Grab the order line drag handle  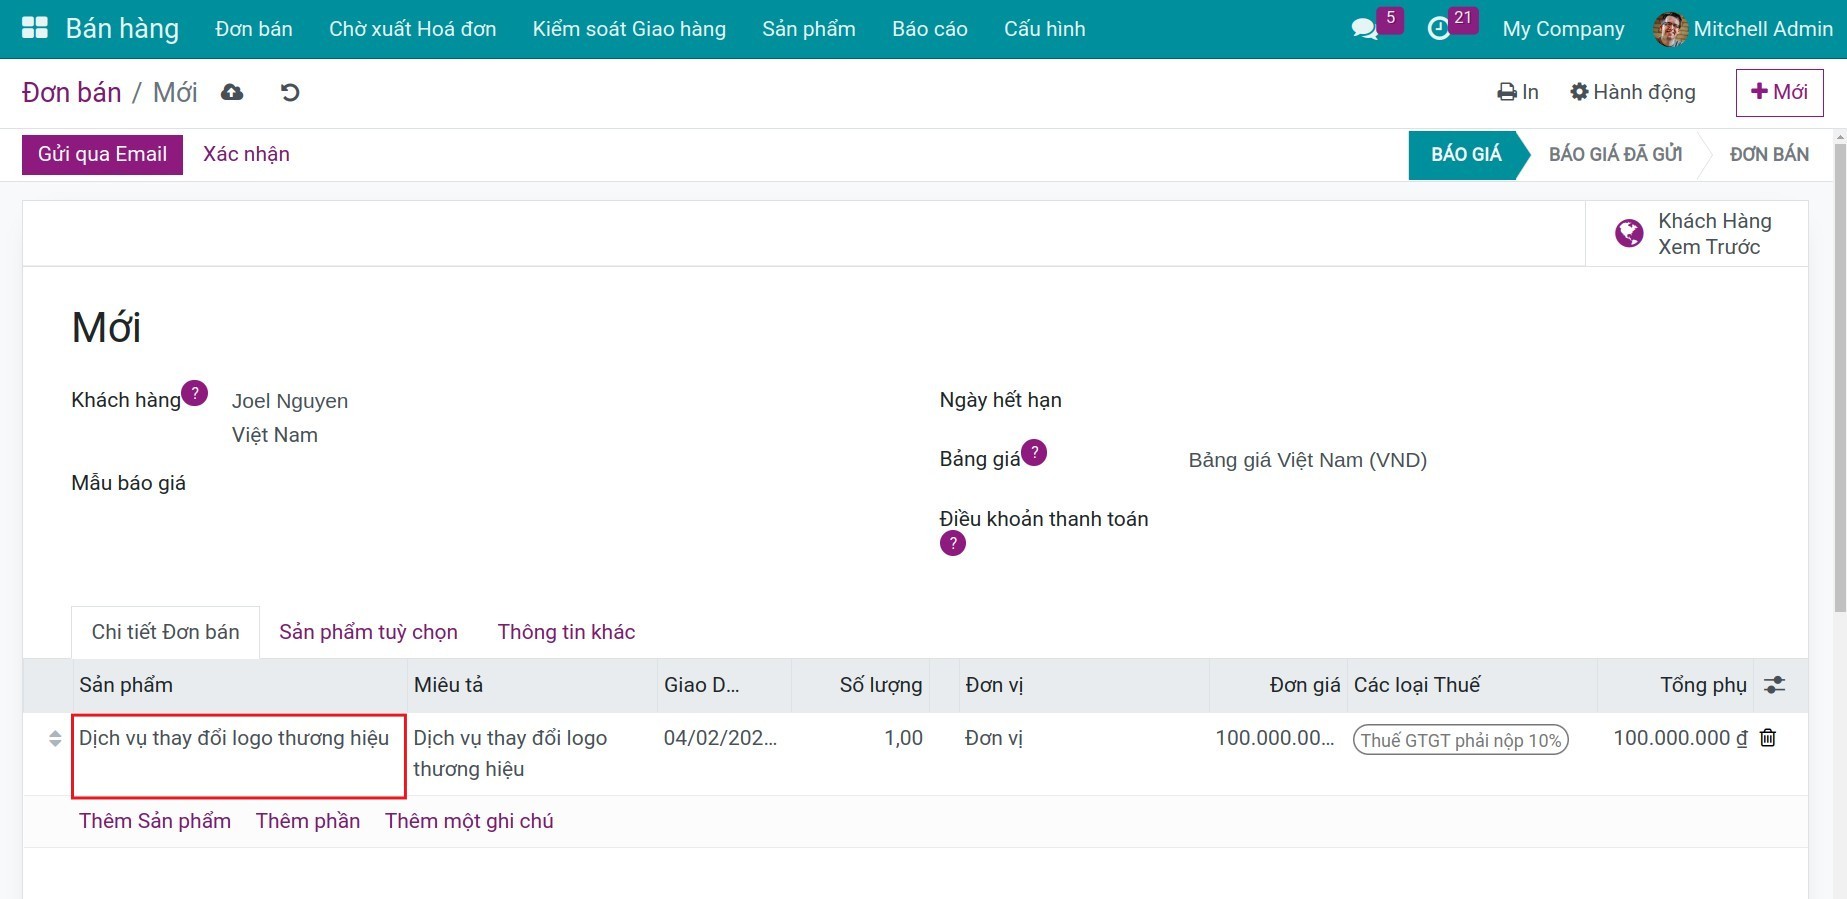[x=55, y=739]
